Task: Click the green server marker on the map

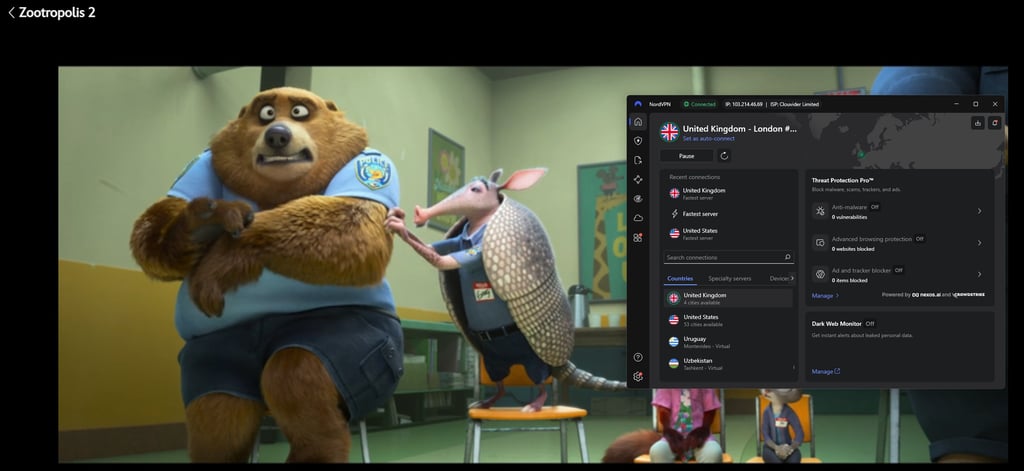Action: [x=860, y=154]
